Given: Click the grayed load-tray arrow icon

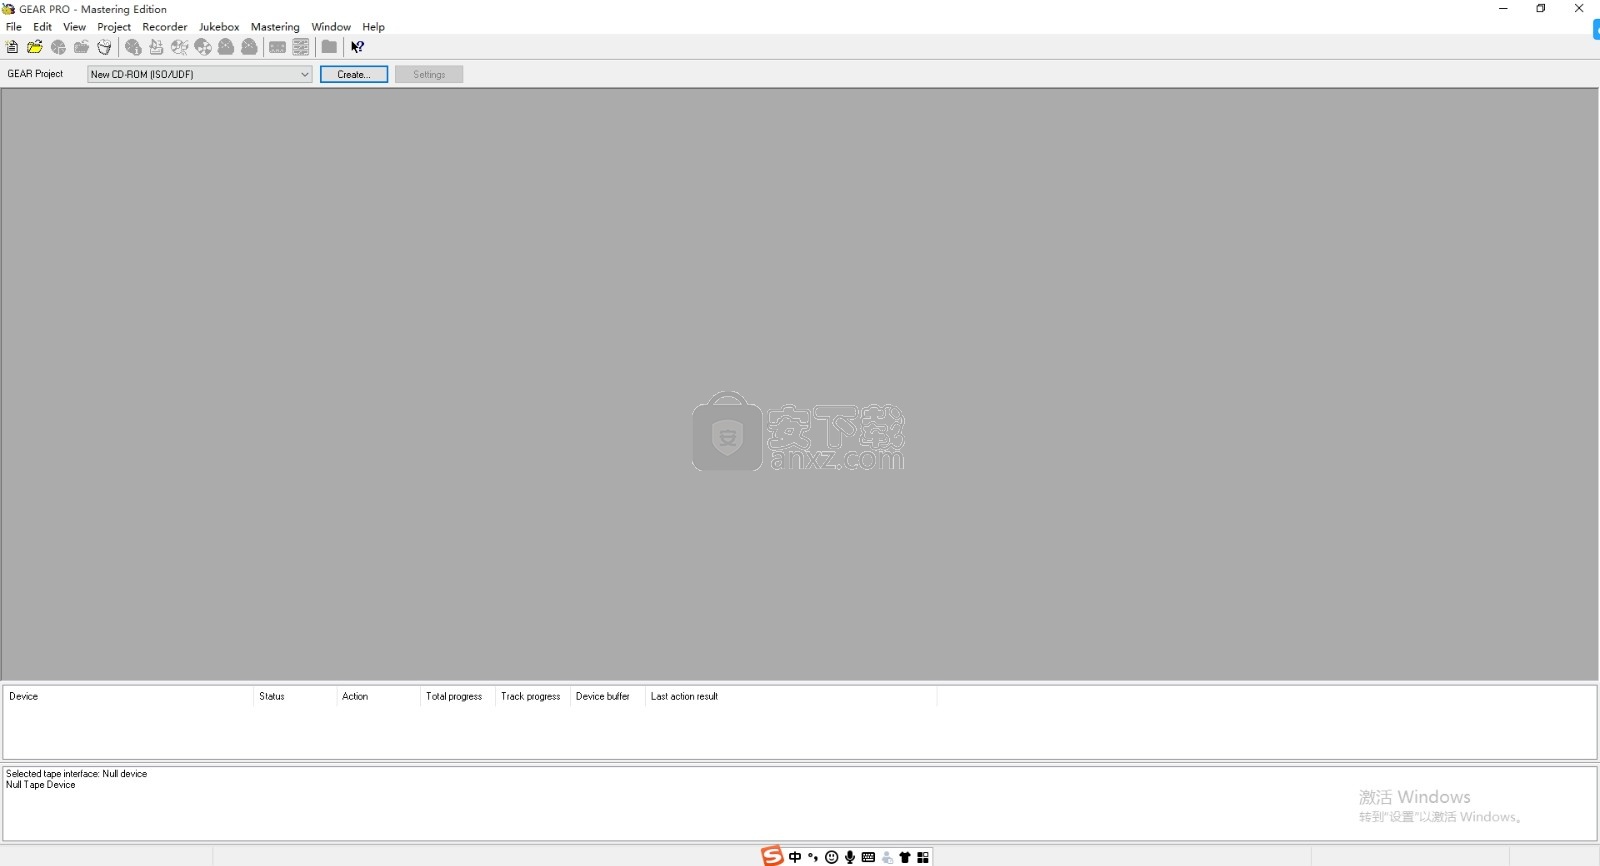Looking at the screenshot, I should [x=156, y=47].
